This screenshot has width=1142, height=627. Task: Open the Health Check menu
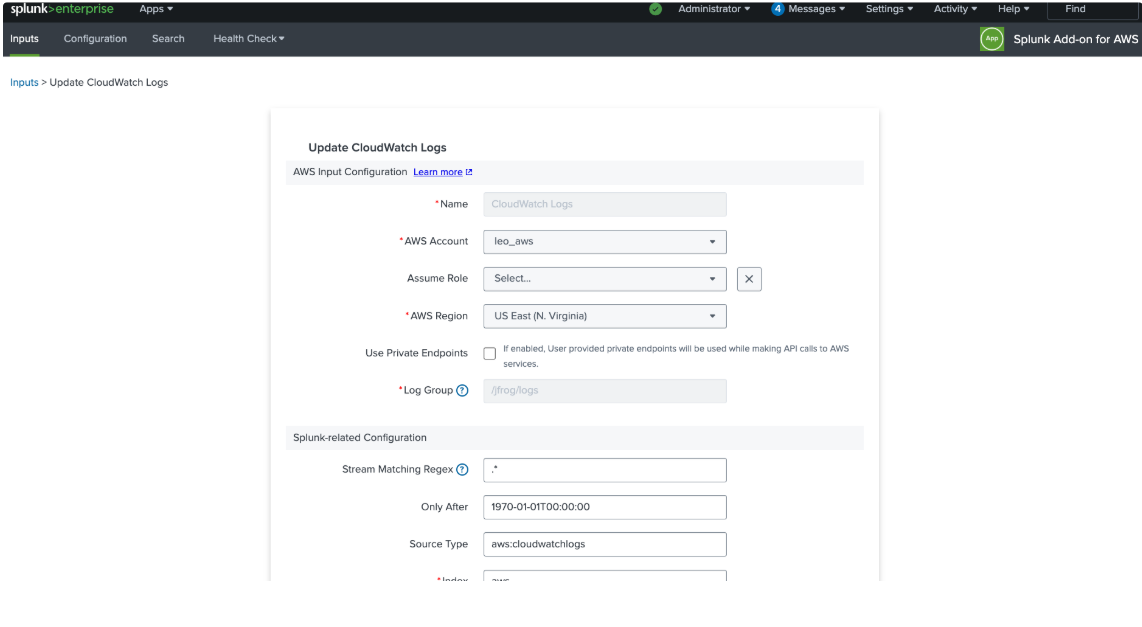[248, 39]
